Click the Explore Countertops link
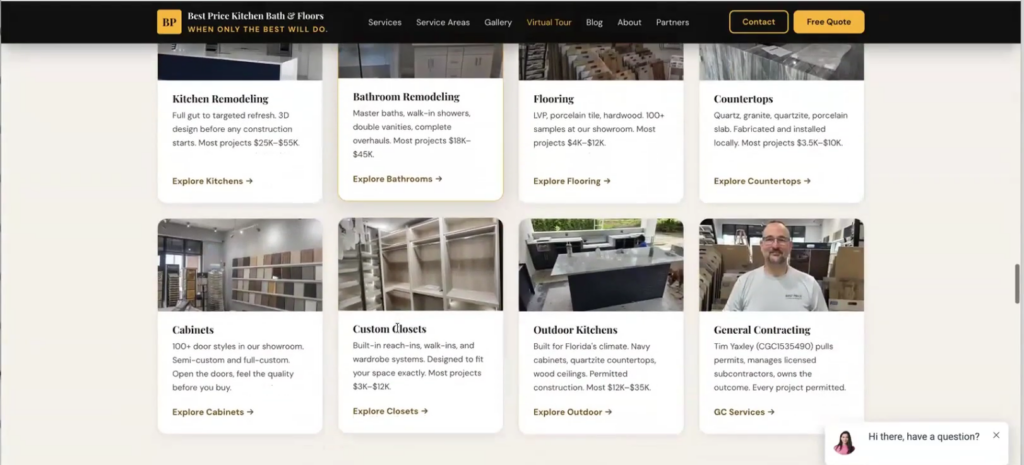This screenshot has height=465, width=1024. click(x=762, y=181)
